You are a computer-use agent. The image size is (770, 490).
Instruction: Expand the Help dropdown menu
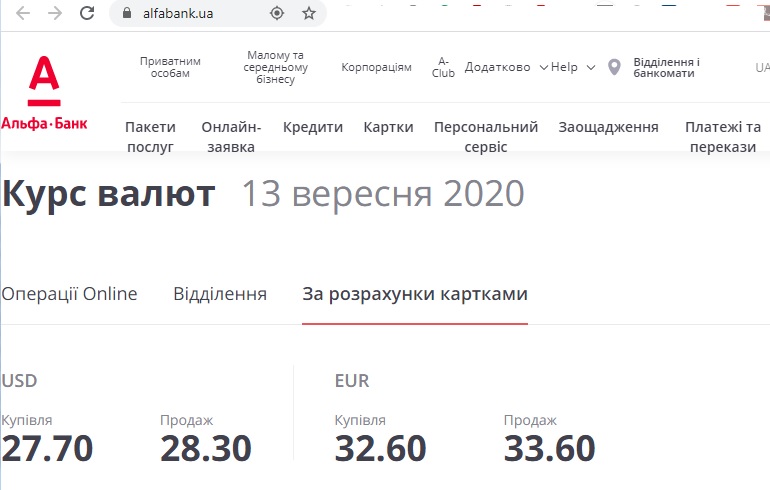[x=573, y=67]
